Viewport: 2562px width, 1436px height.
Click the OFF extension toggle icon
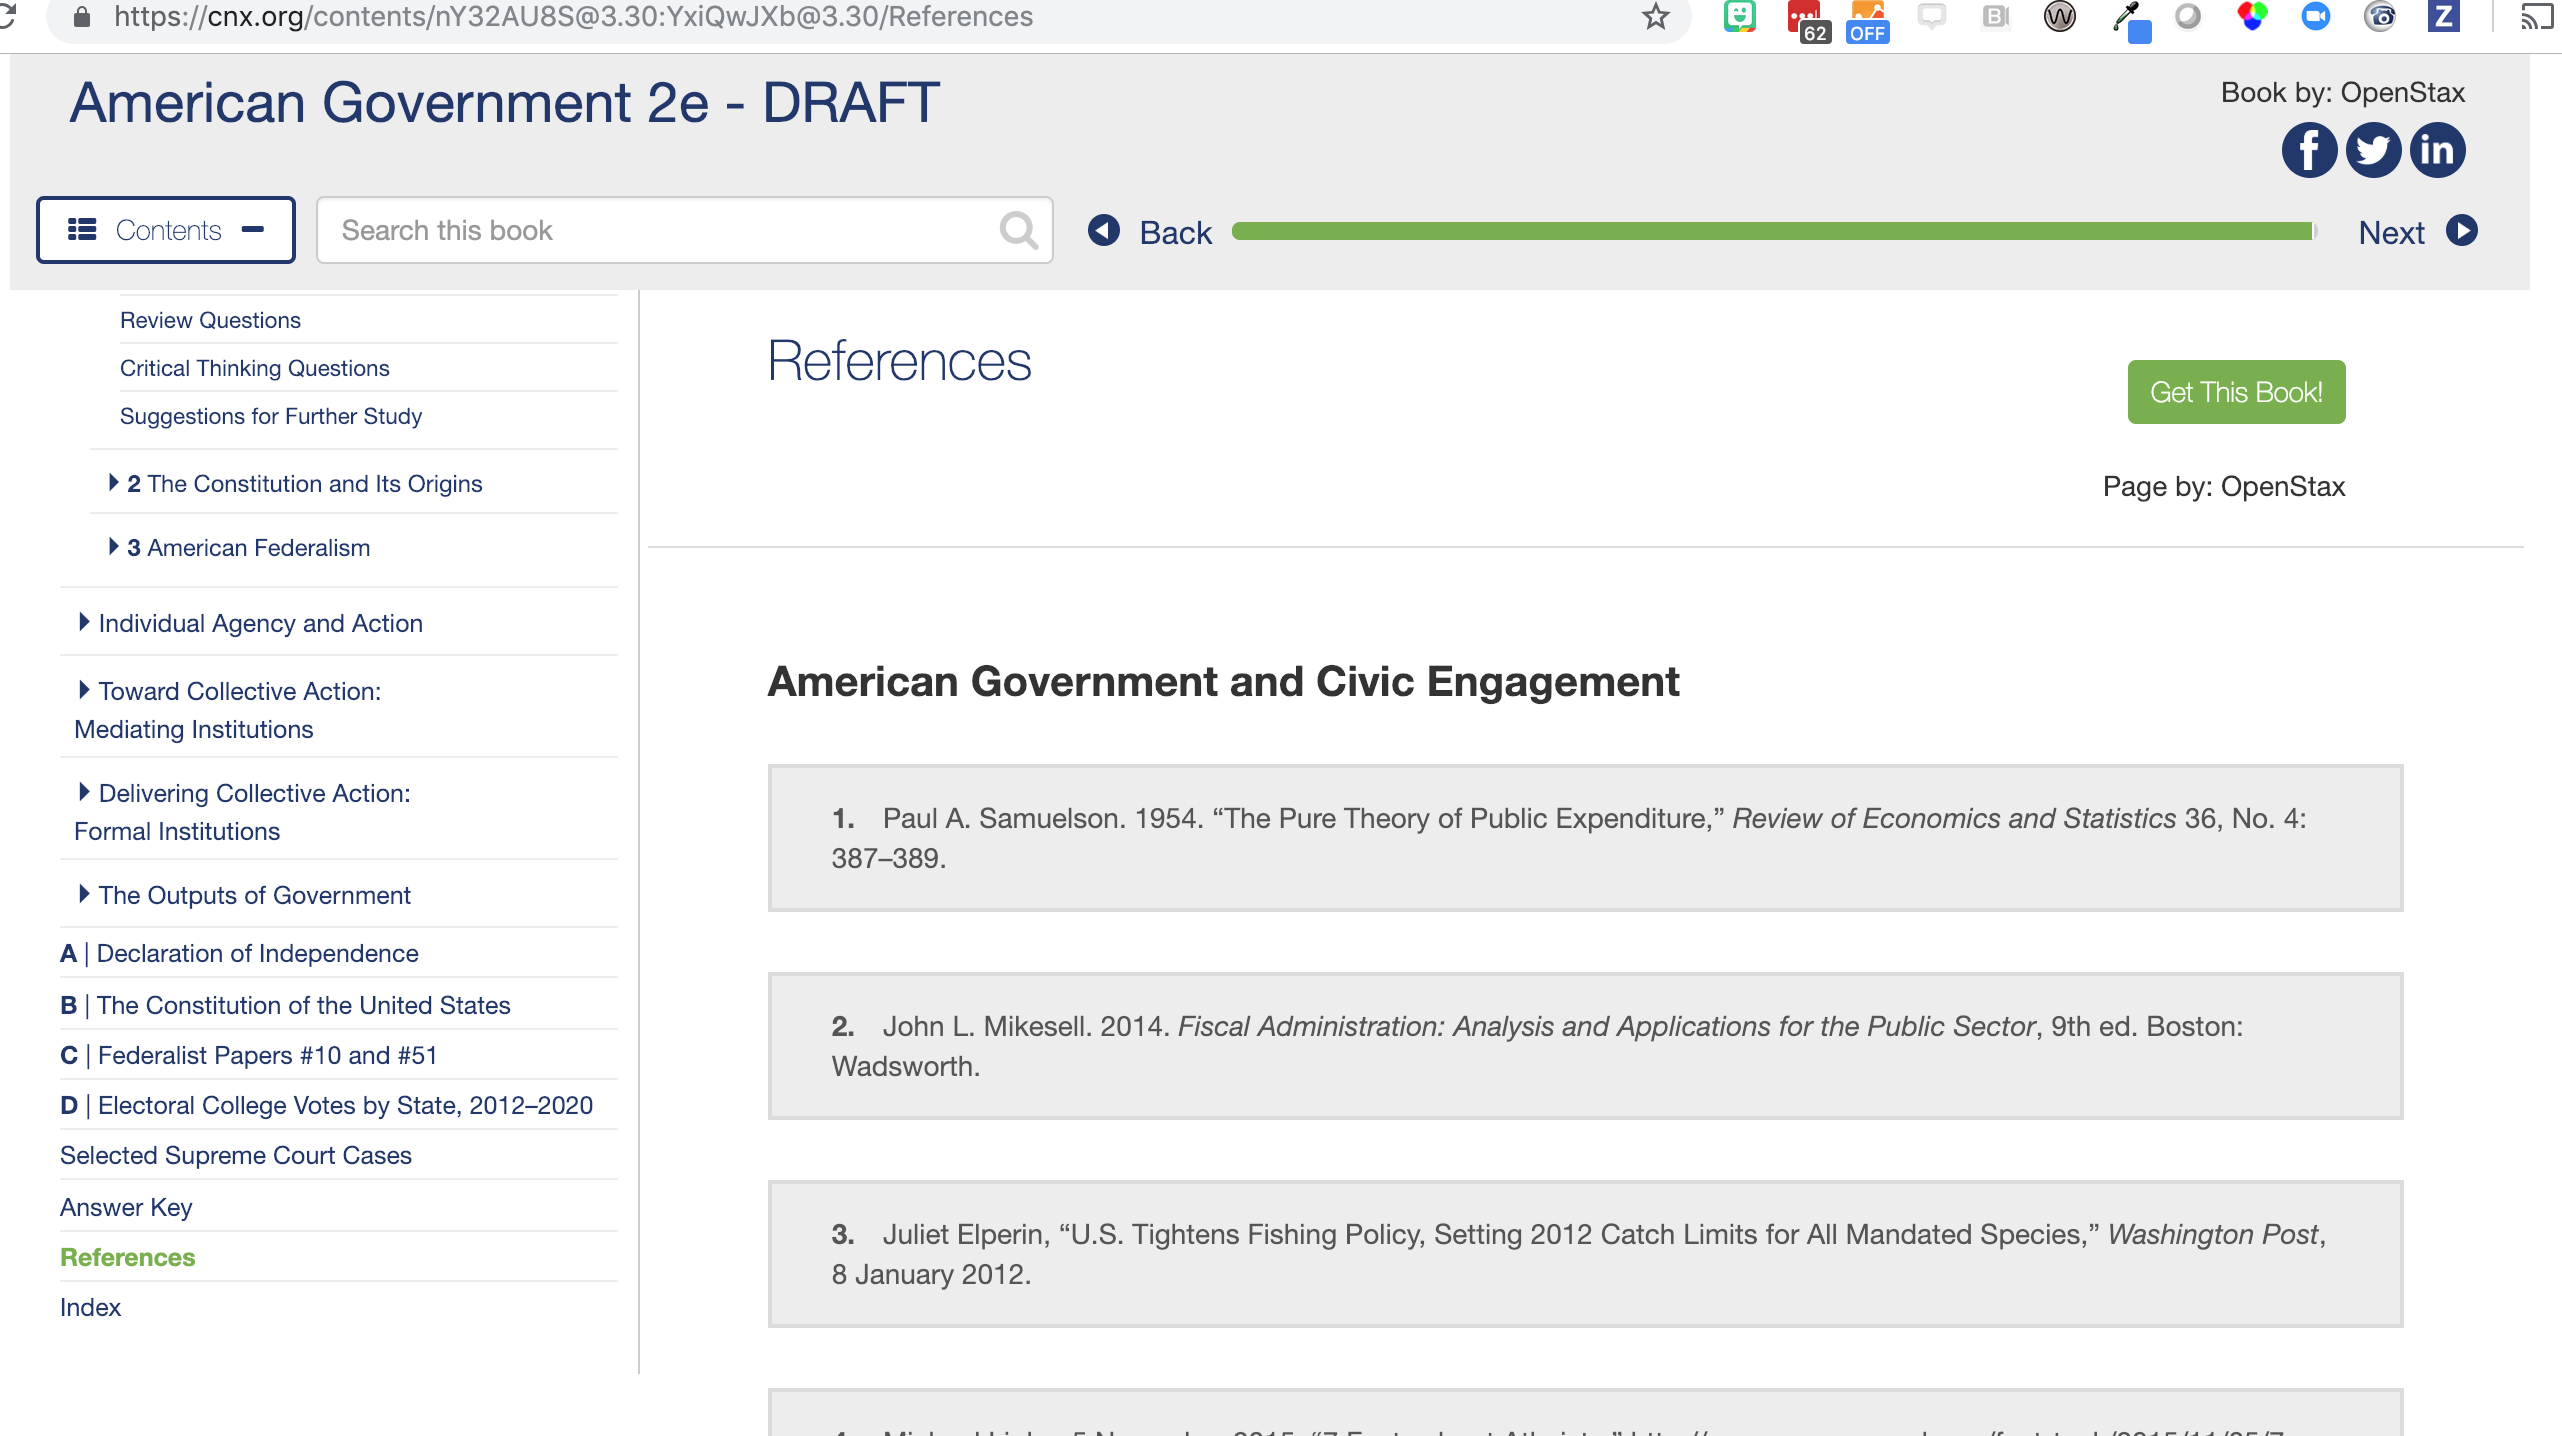coord(1867,20)
